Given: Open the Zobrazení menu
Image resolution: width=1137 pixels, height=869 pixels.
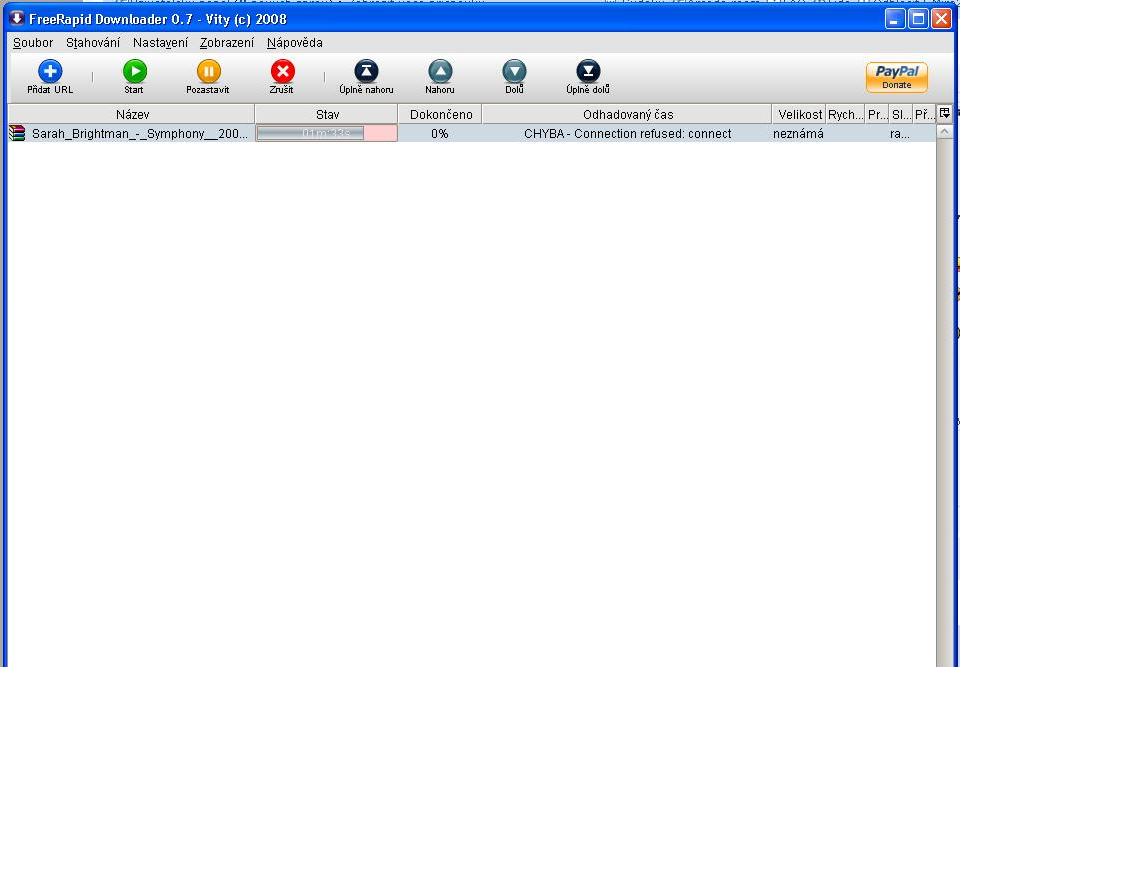Looking at the screenshot, I should [x=227, y=43].
